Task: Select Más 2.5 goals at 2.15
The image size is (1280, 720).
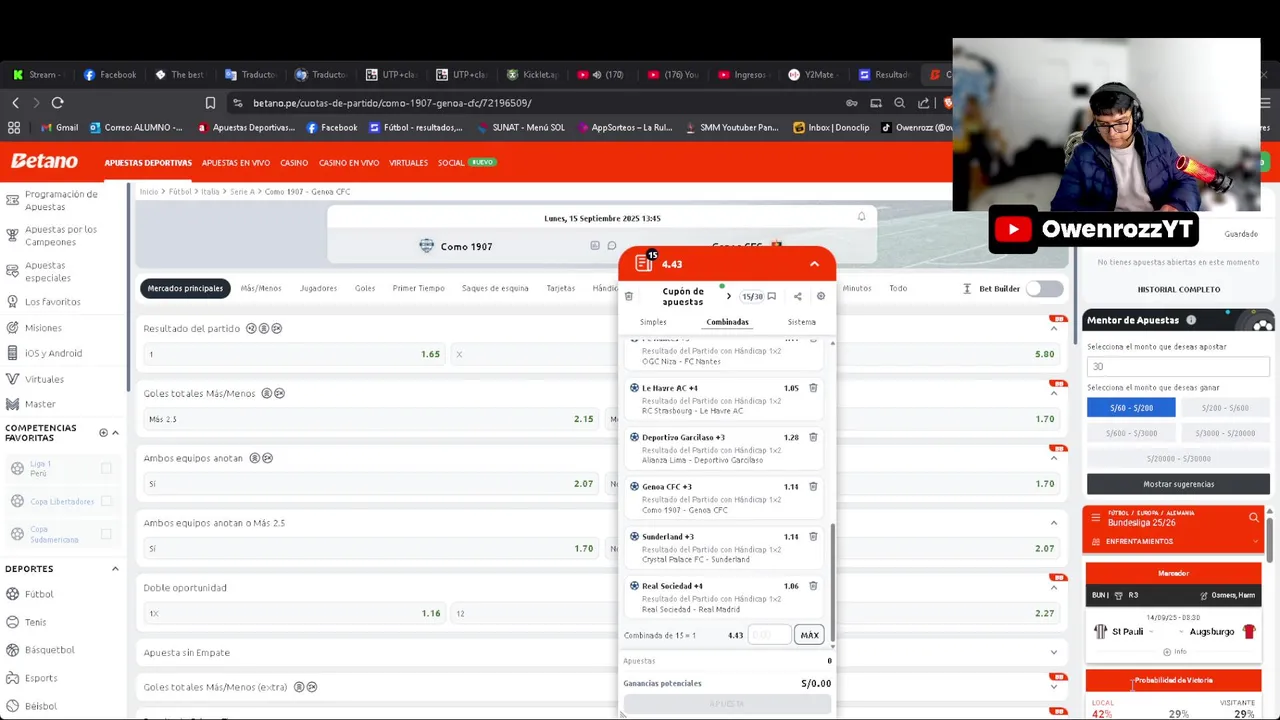Action: tap(369, 419)
